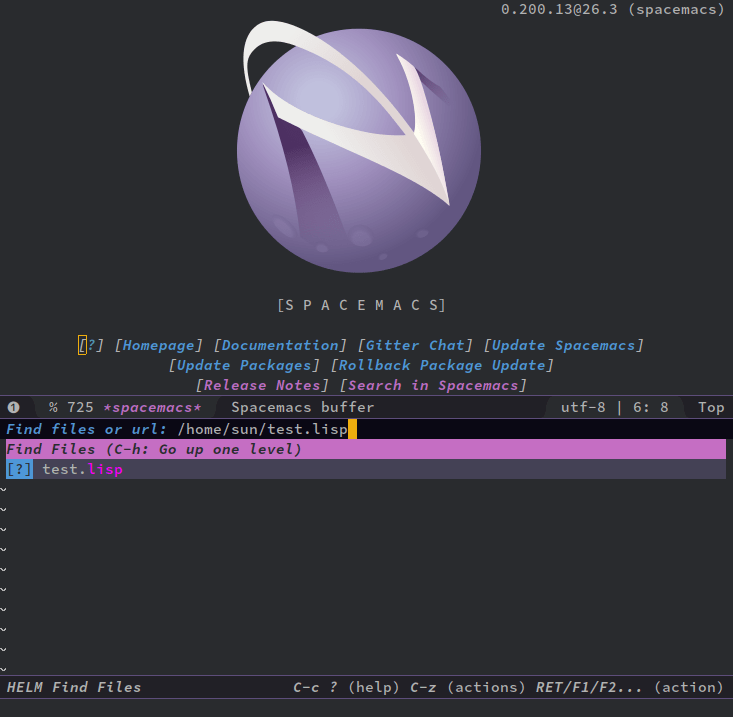The height and width of the screenshot is (717, 733).
Task: Open the Gitter Chat link
Action: [x=415, y=345]
